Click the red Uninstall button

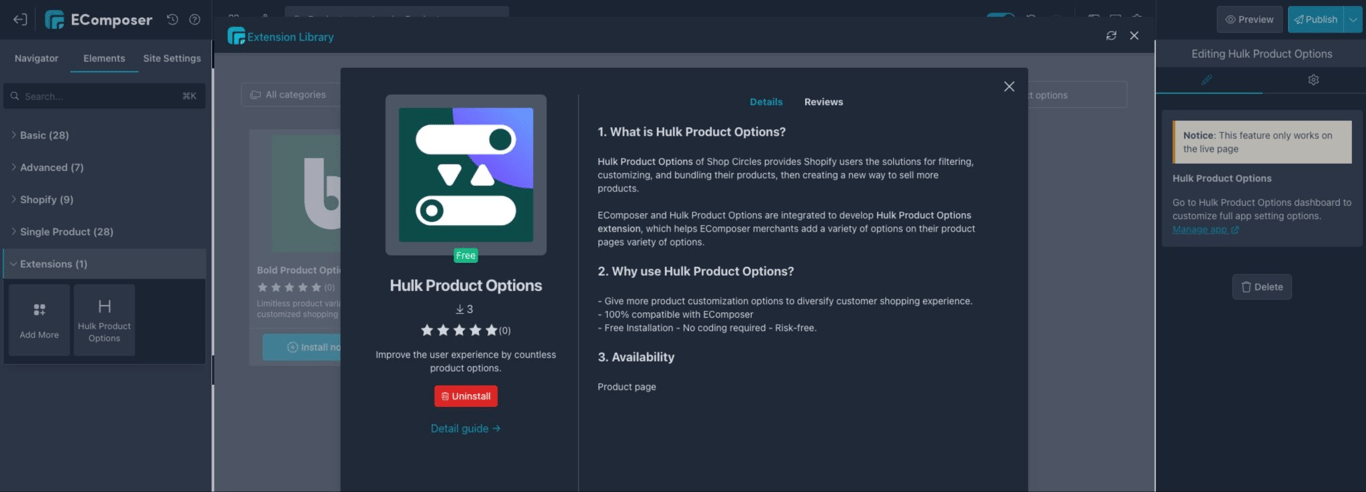[466, 396]
